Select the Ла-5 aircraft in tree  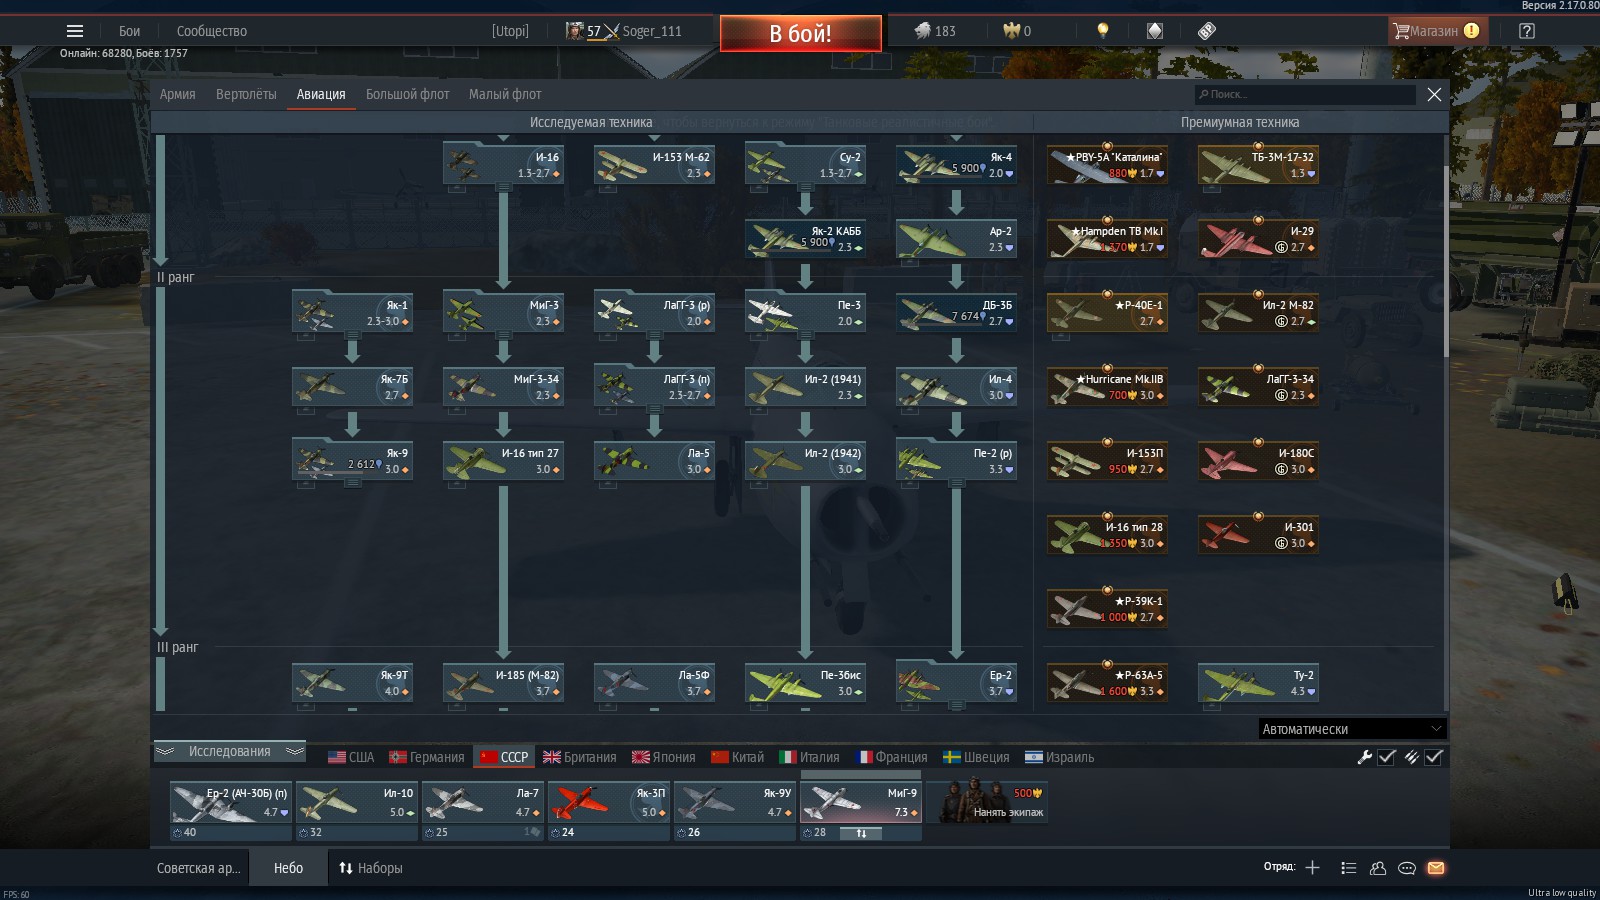tap(654, 460)
